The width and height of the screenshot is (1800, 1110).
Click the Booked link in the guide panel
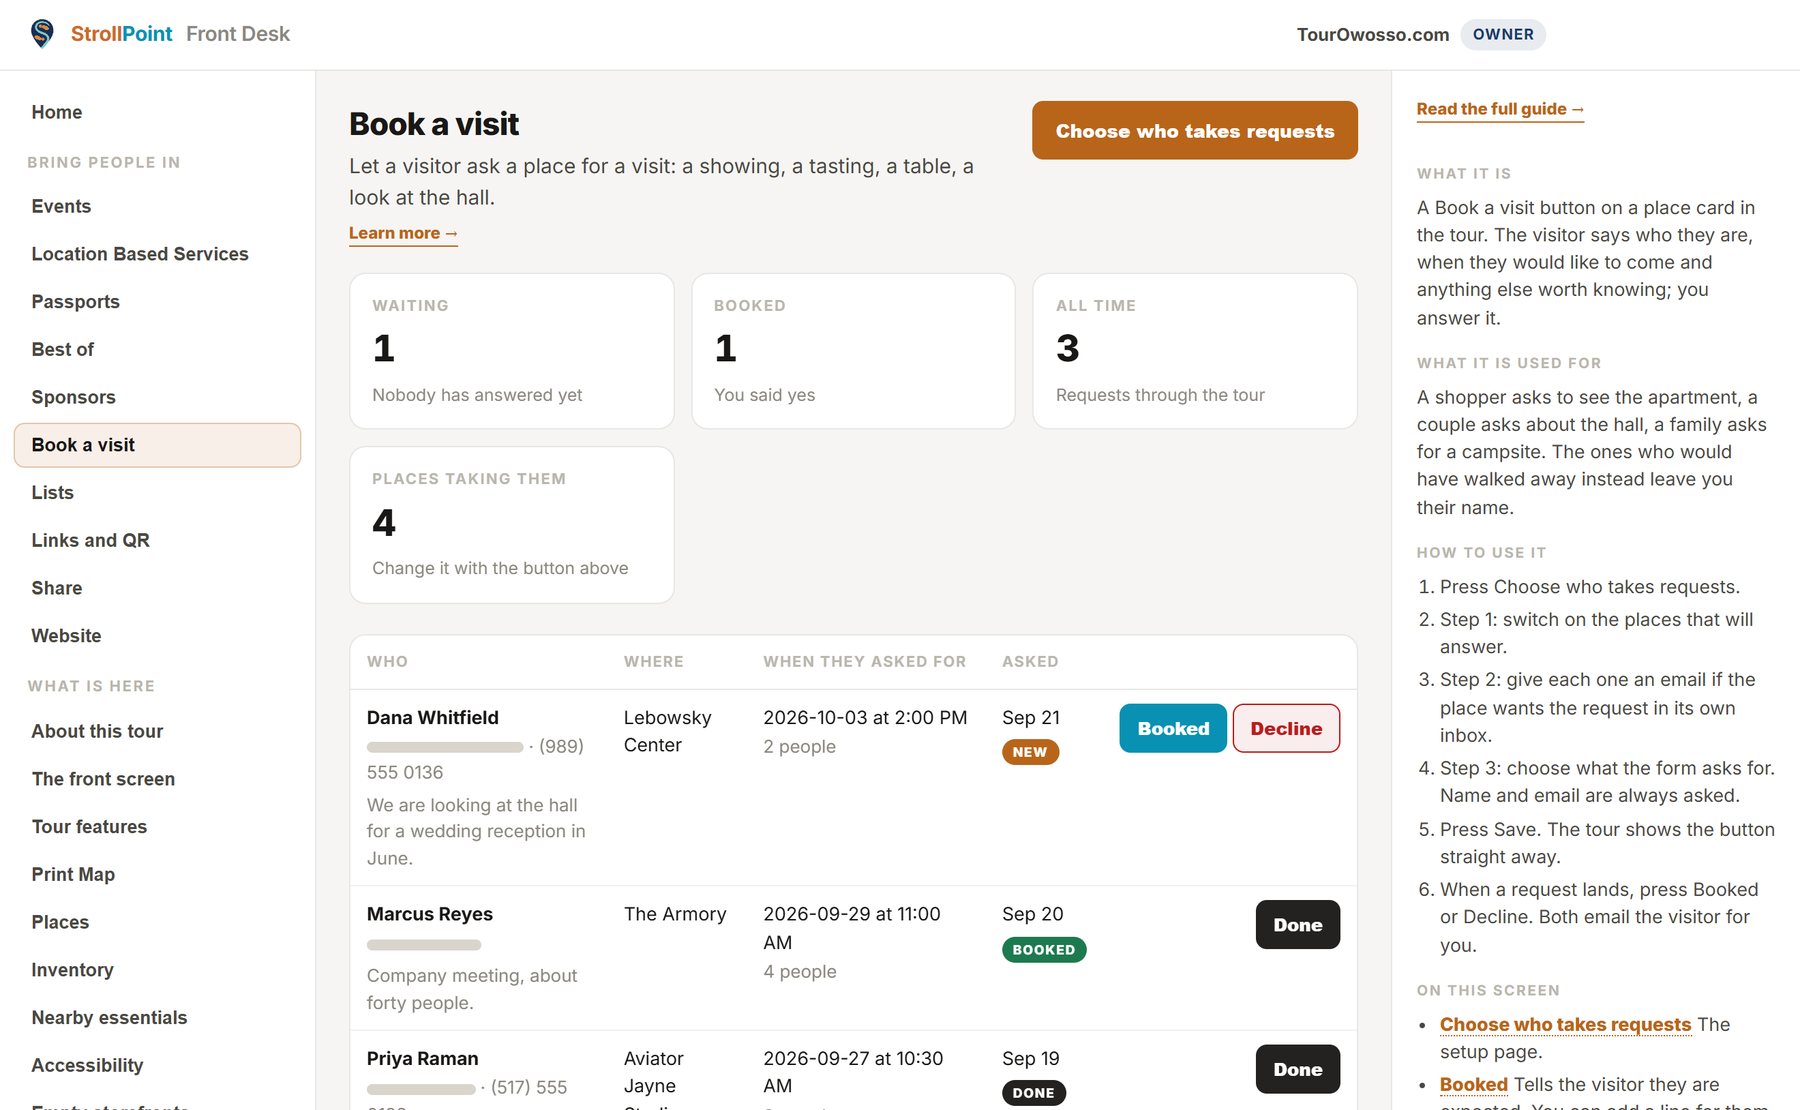(x=1473, y=1084)
